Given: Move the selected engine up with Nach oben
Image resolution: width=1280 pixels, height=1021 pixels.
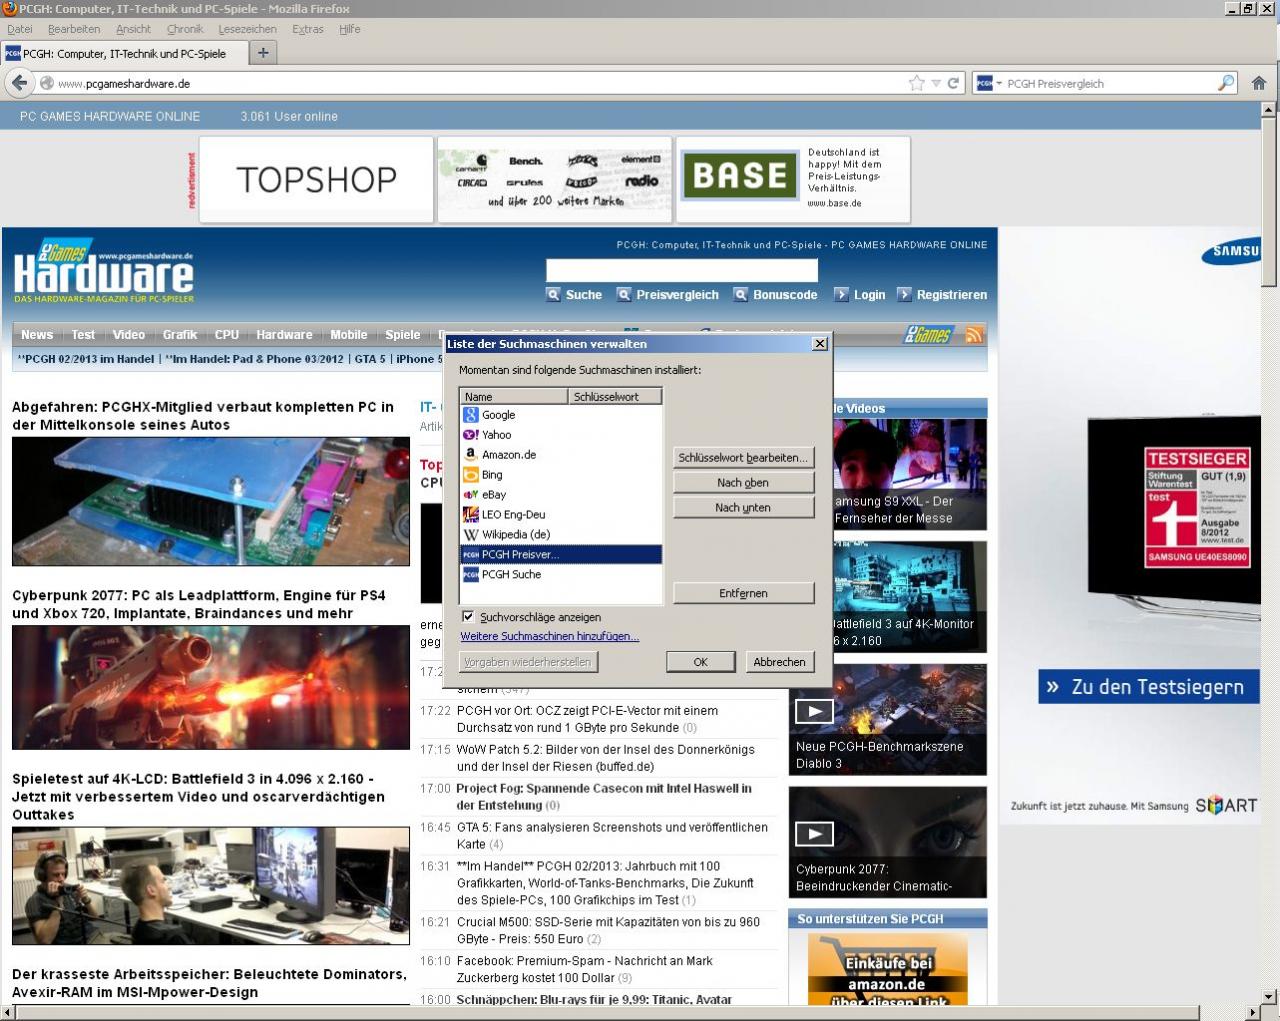Looking at the screenshot, I should (x=743, y=483).
